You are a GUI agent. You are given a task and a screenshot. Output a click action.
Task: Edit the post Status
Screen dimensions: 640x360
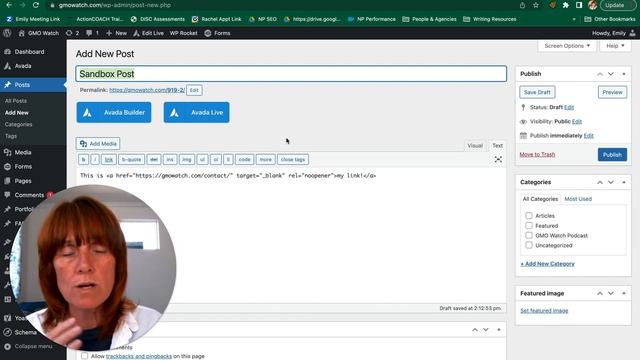[569, 107]
